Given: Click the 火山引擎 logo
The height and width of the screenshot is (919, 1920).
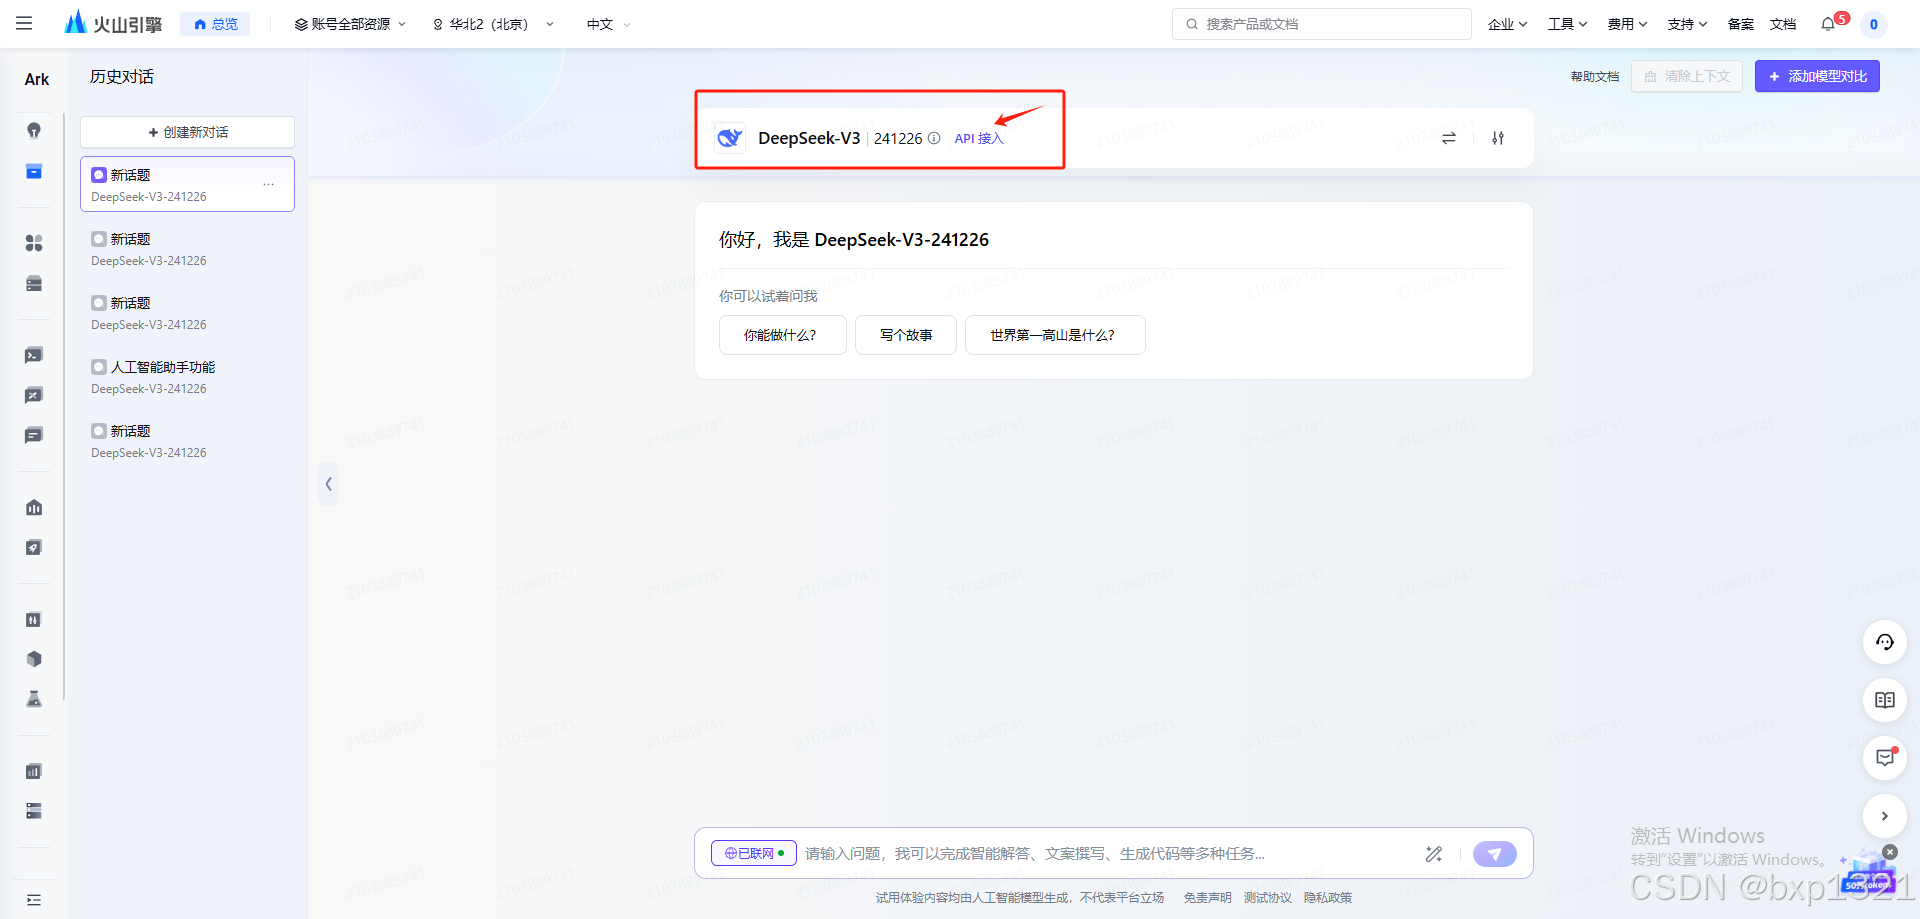Looking at the screenshot, I should pos(113,23).
